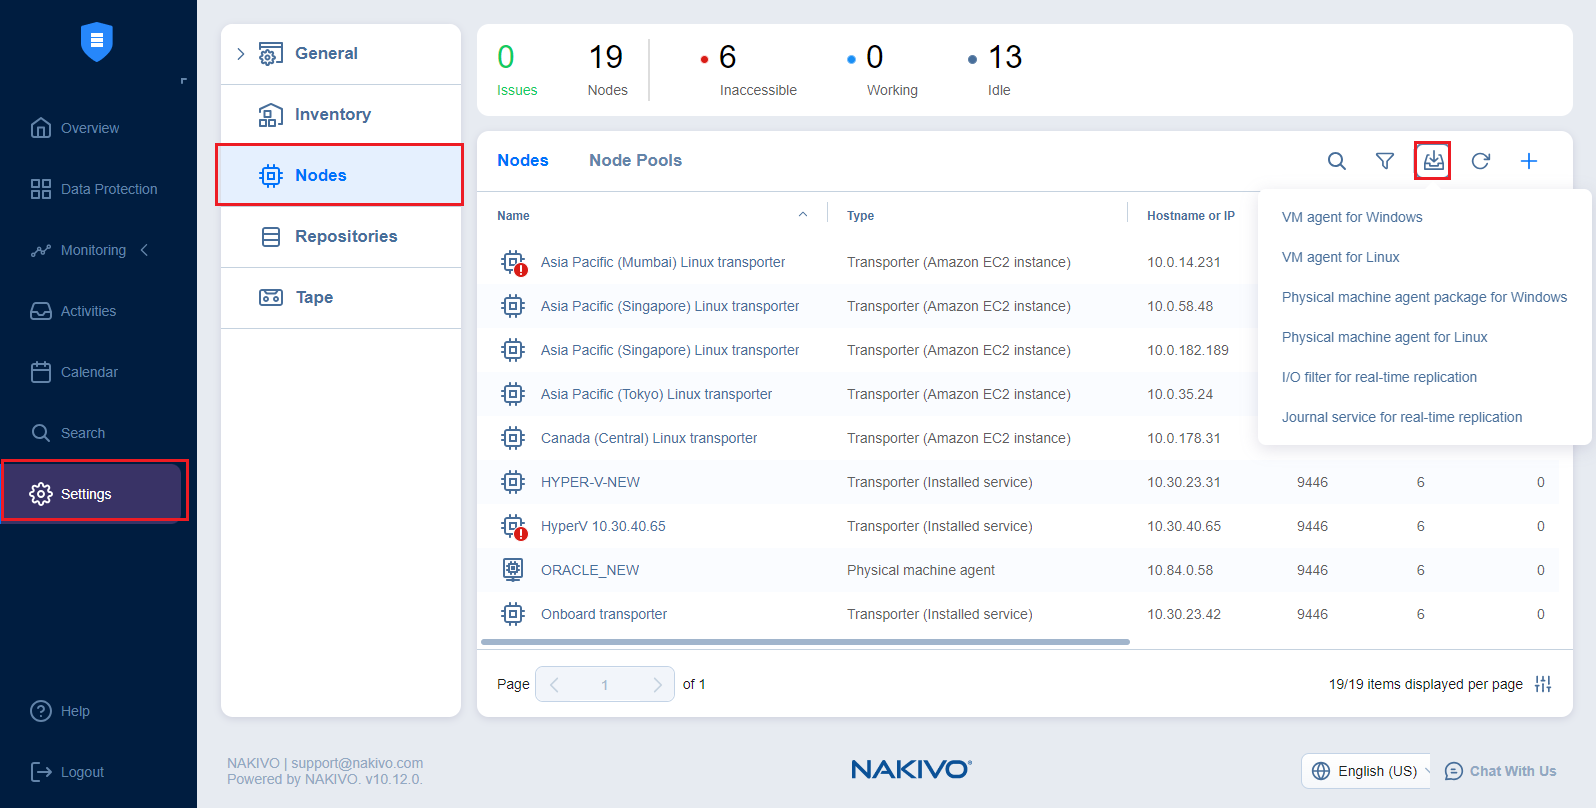Click the NAKIVO shield logo
Screen dimensions: 1596x808
point(97,41)
